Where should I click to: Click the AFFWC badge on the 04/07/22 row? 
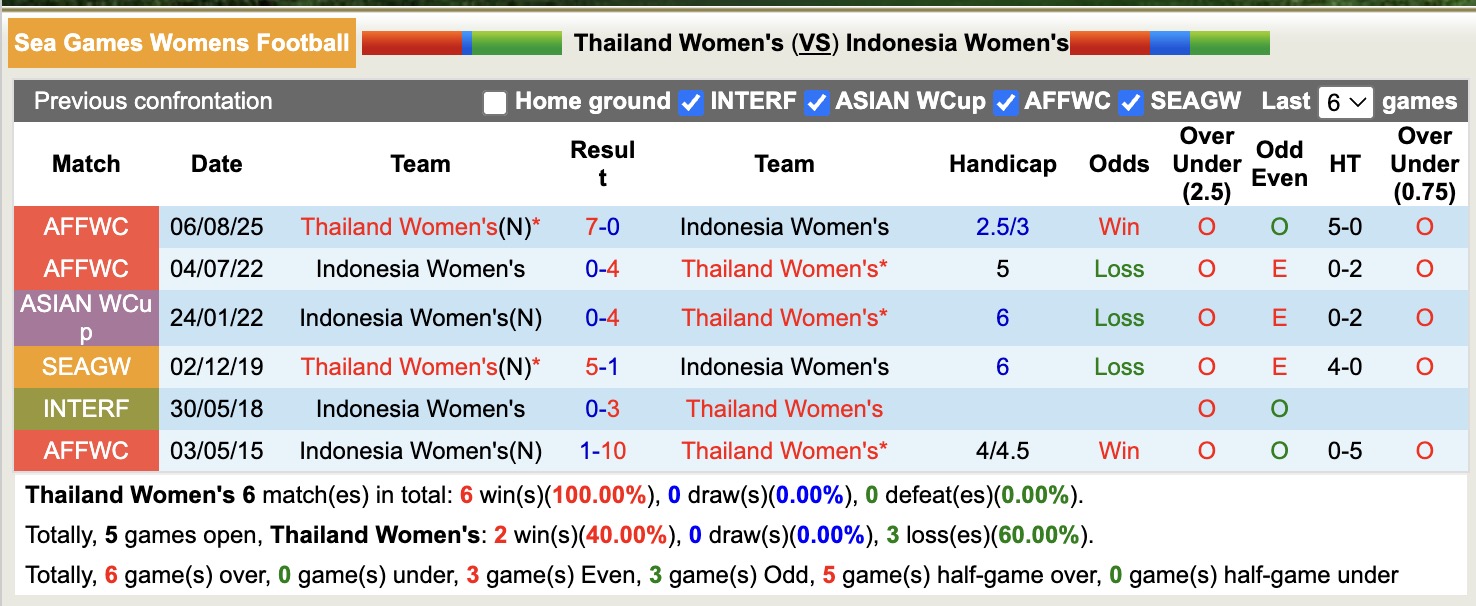pyautogui.click(x=86, y=268)
